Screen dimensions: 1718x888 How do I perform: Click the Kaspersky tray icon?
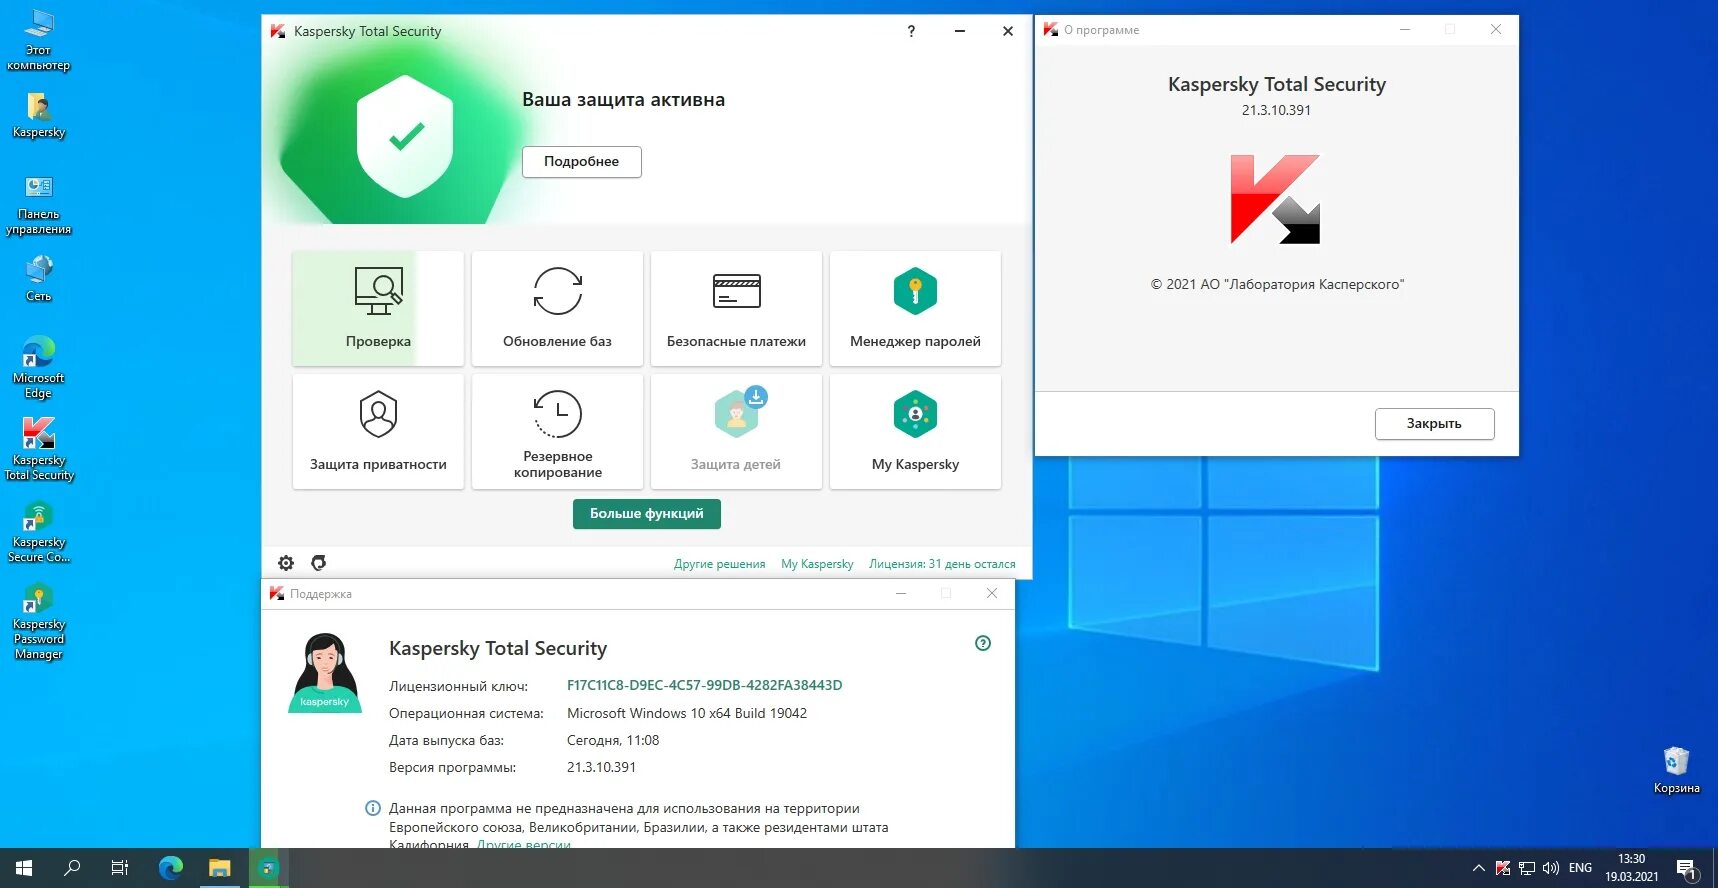[1502, 868]
